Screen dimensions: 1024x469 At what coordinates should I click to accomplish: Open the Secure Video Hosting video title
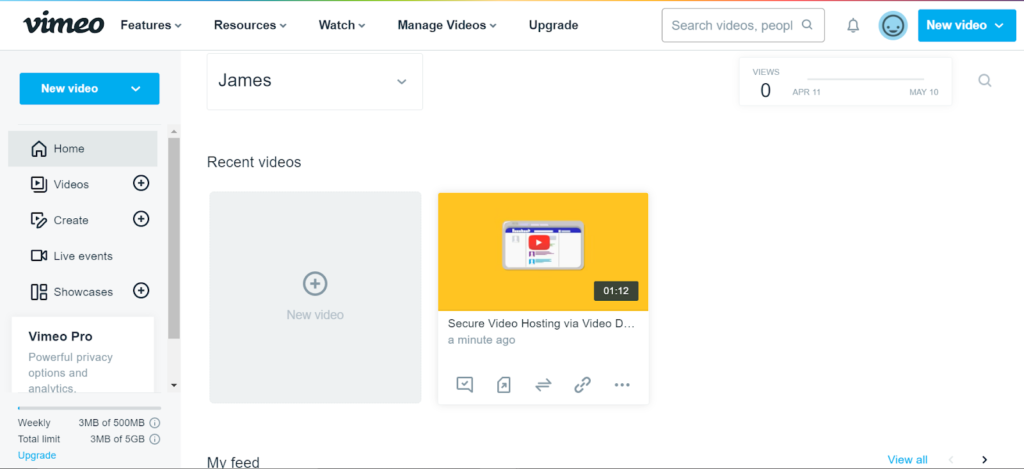click(541, 323)
